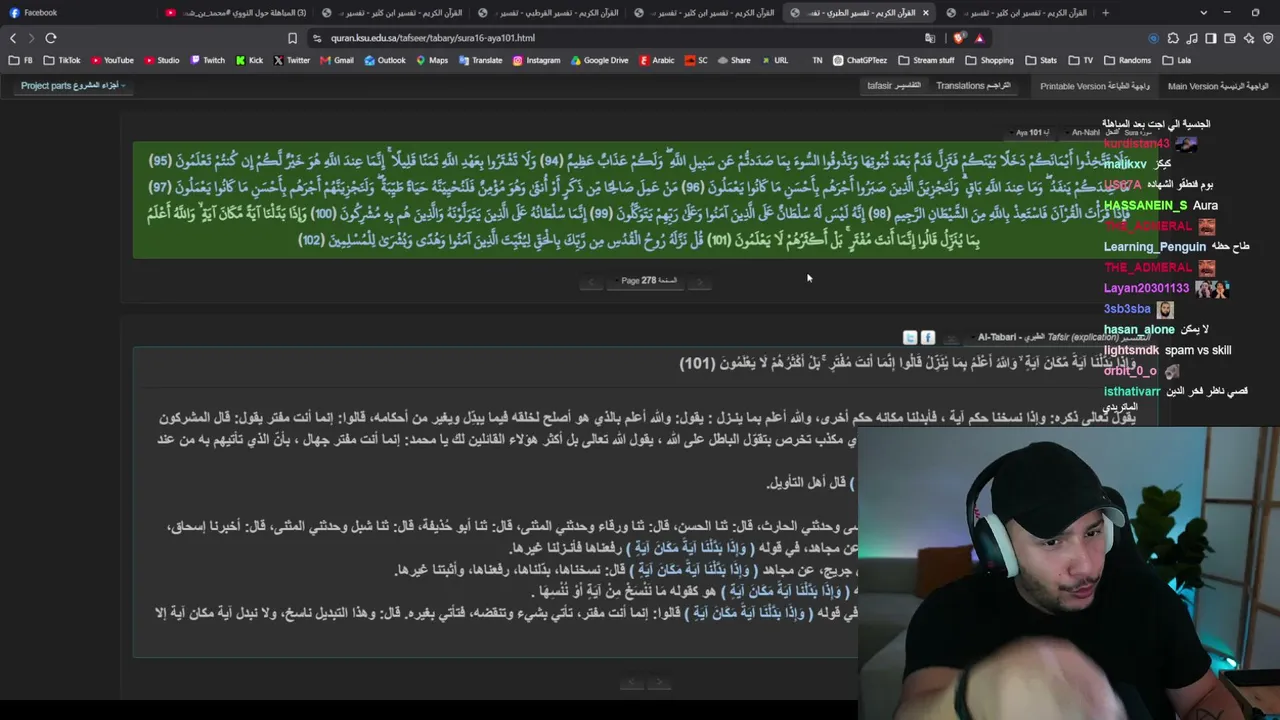Open the URL bookmark

tap(775, 60)
